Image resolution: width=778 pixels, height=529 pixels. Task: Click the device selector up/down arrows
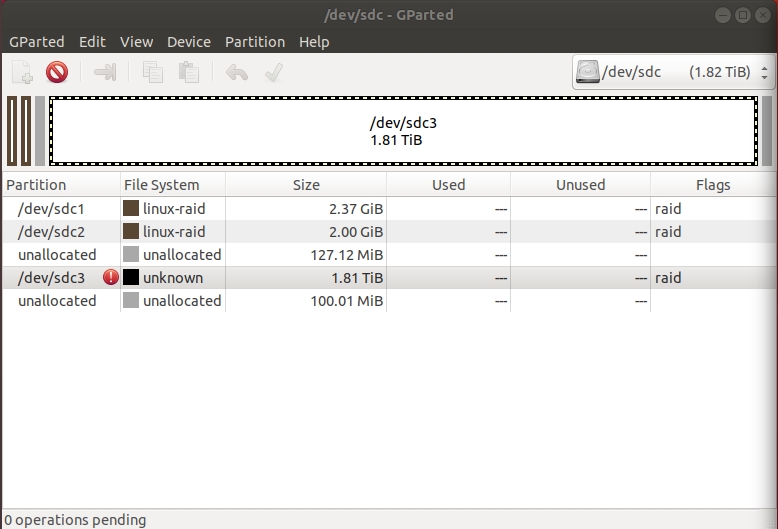[764, 72]
